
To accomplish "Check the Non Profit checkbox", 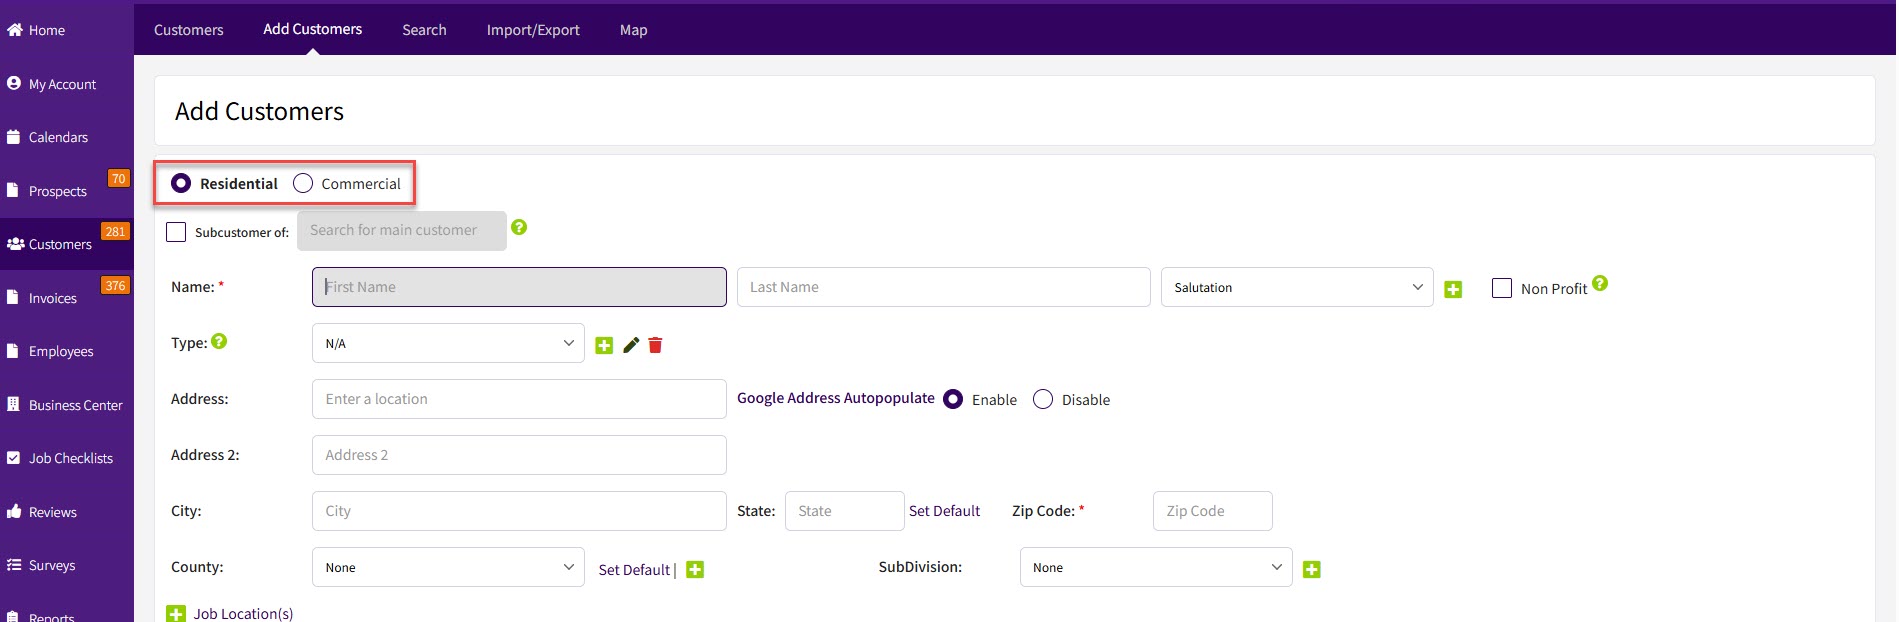I will click(x=1502, y=288).
